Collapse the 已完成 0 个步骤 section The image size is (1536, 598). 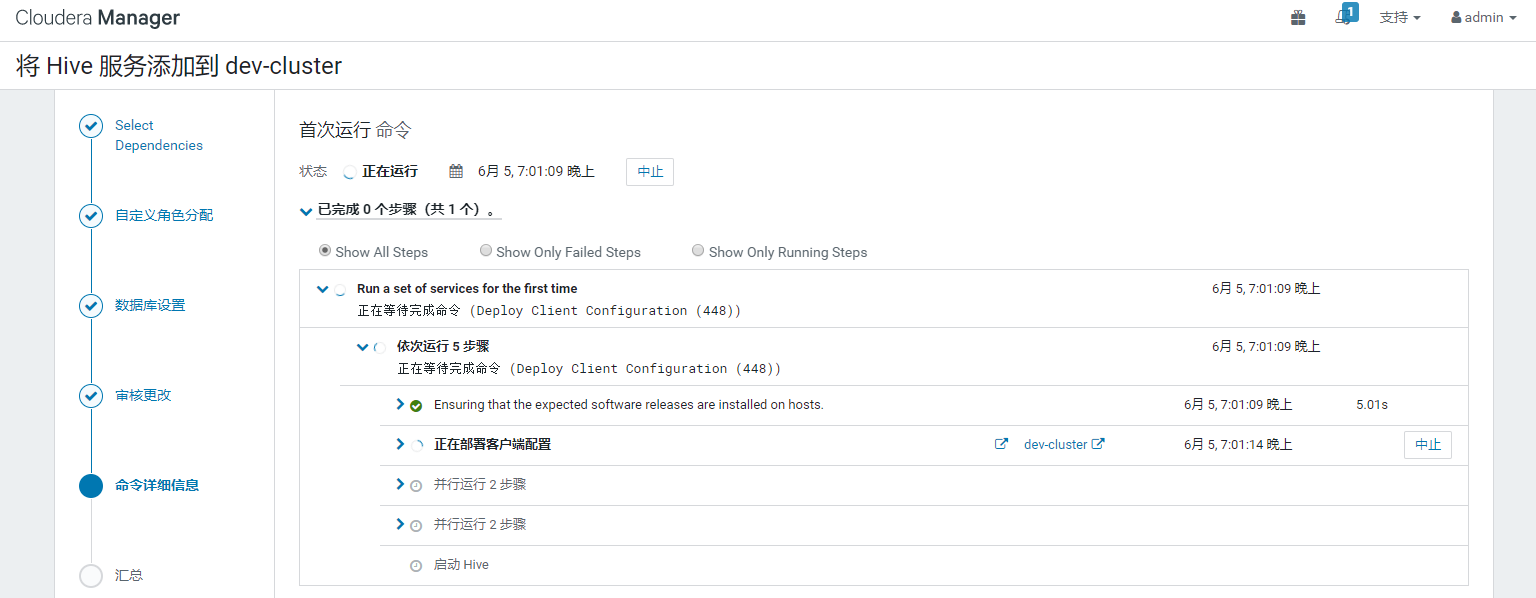[305, 211]
